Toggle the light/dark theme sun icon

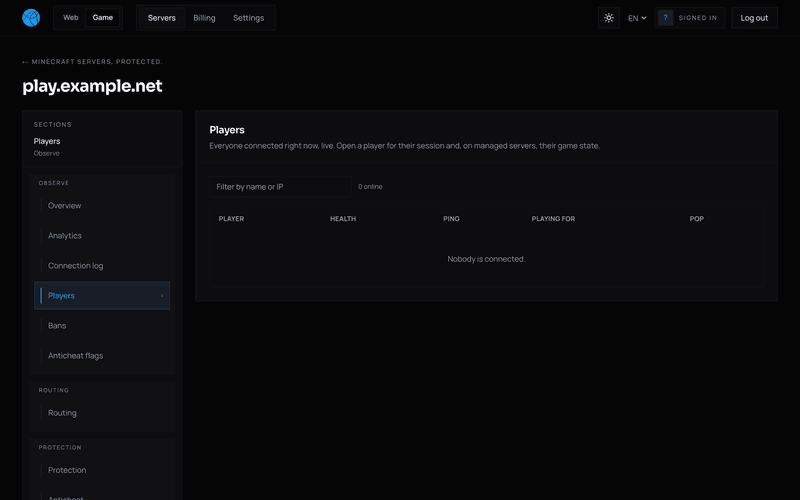(x=609, y=18)
